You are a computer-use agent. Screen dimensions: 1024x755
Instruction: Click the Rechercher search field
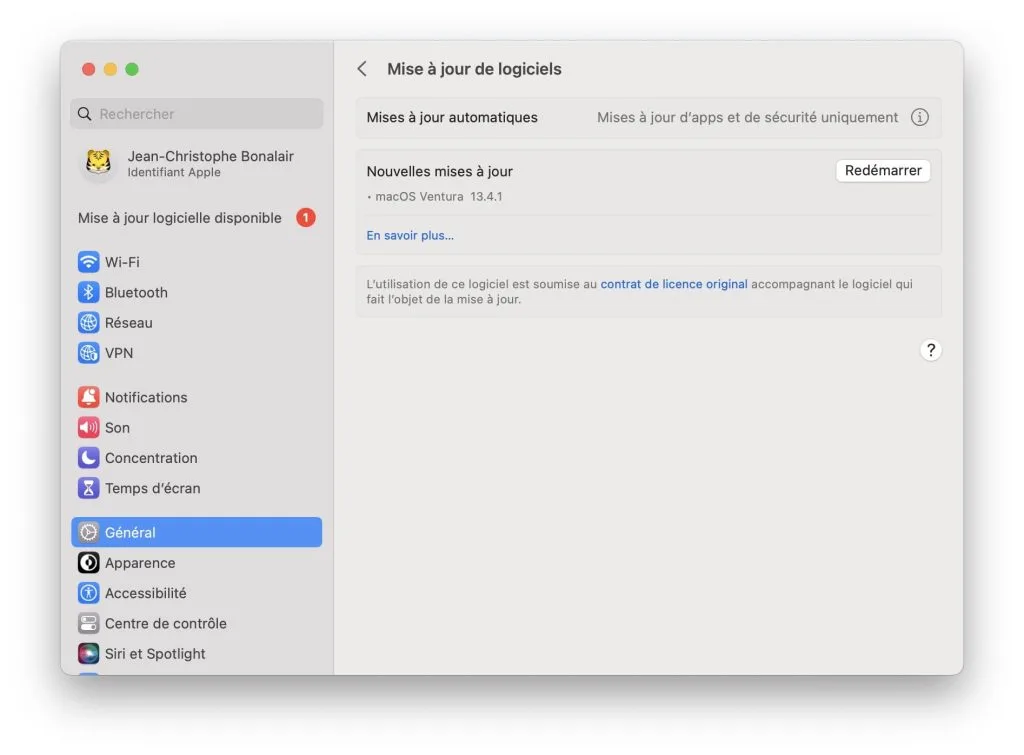coord(197,114)
